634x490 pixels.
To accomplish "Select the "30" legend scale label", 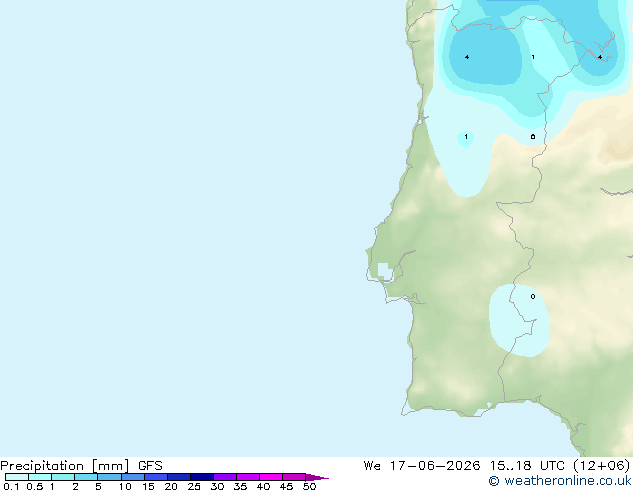I will (217, 486).
